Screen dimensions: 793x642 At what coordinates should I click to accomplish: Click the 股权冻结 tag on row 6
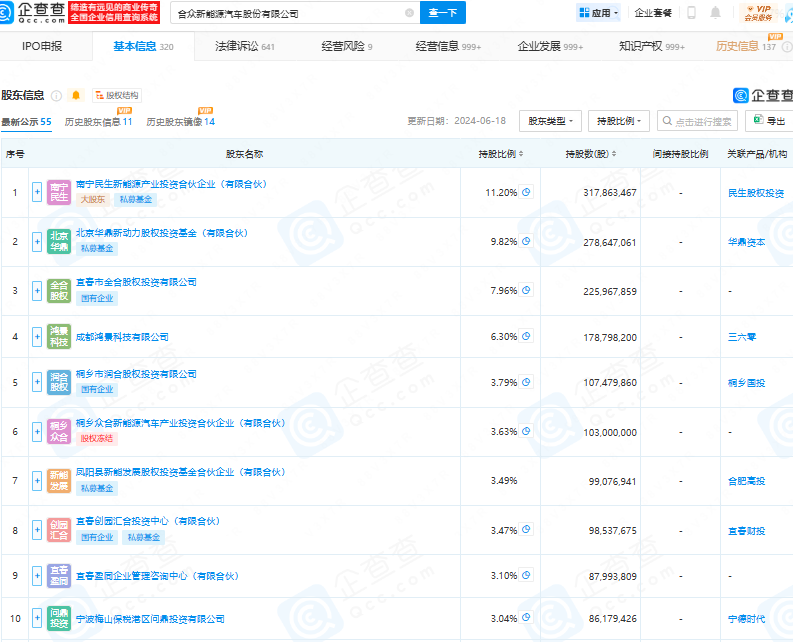pos(97,438)
